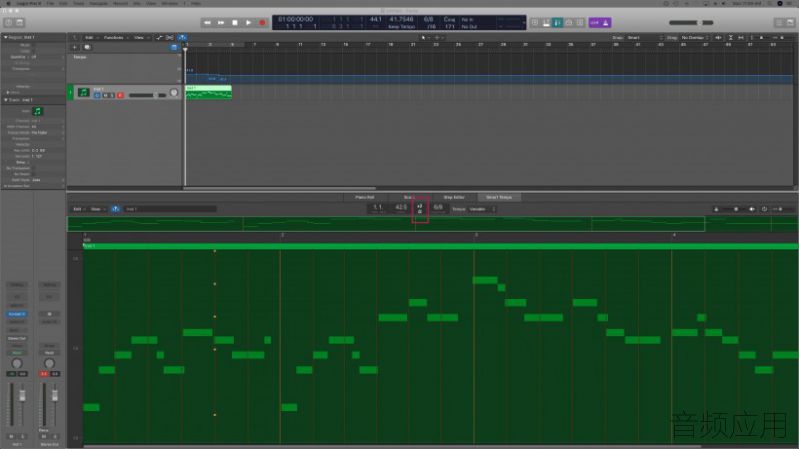
Task: Click the purple count-in button
Action: click(x=595, y=23)
